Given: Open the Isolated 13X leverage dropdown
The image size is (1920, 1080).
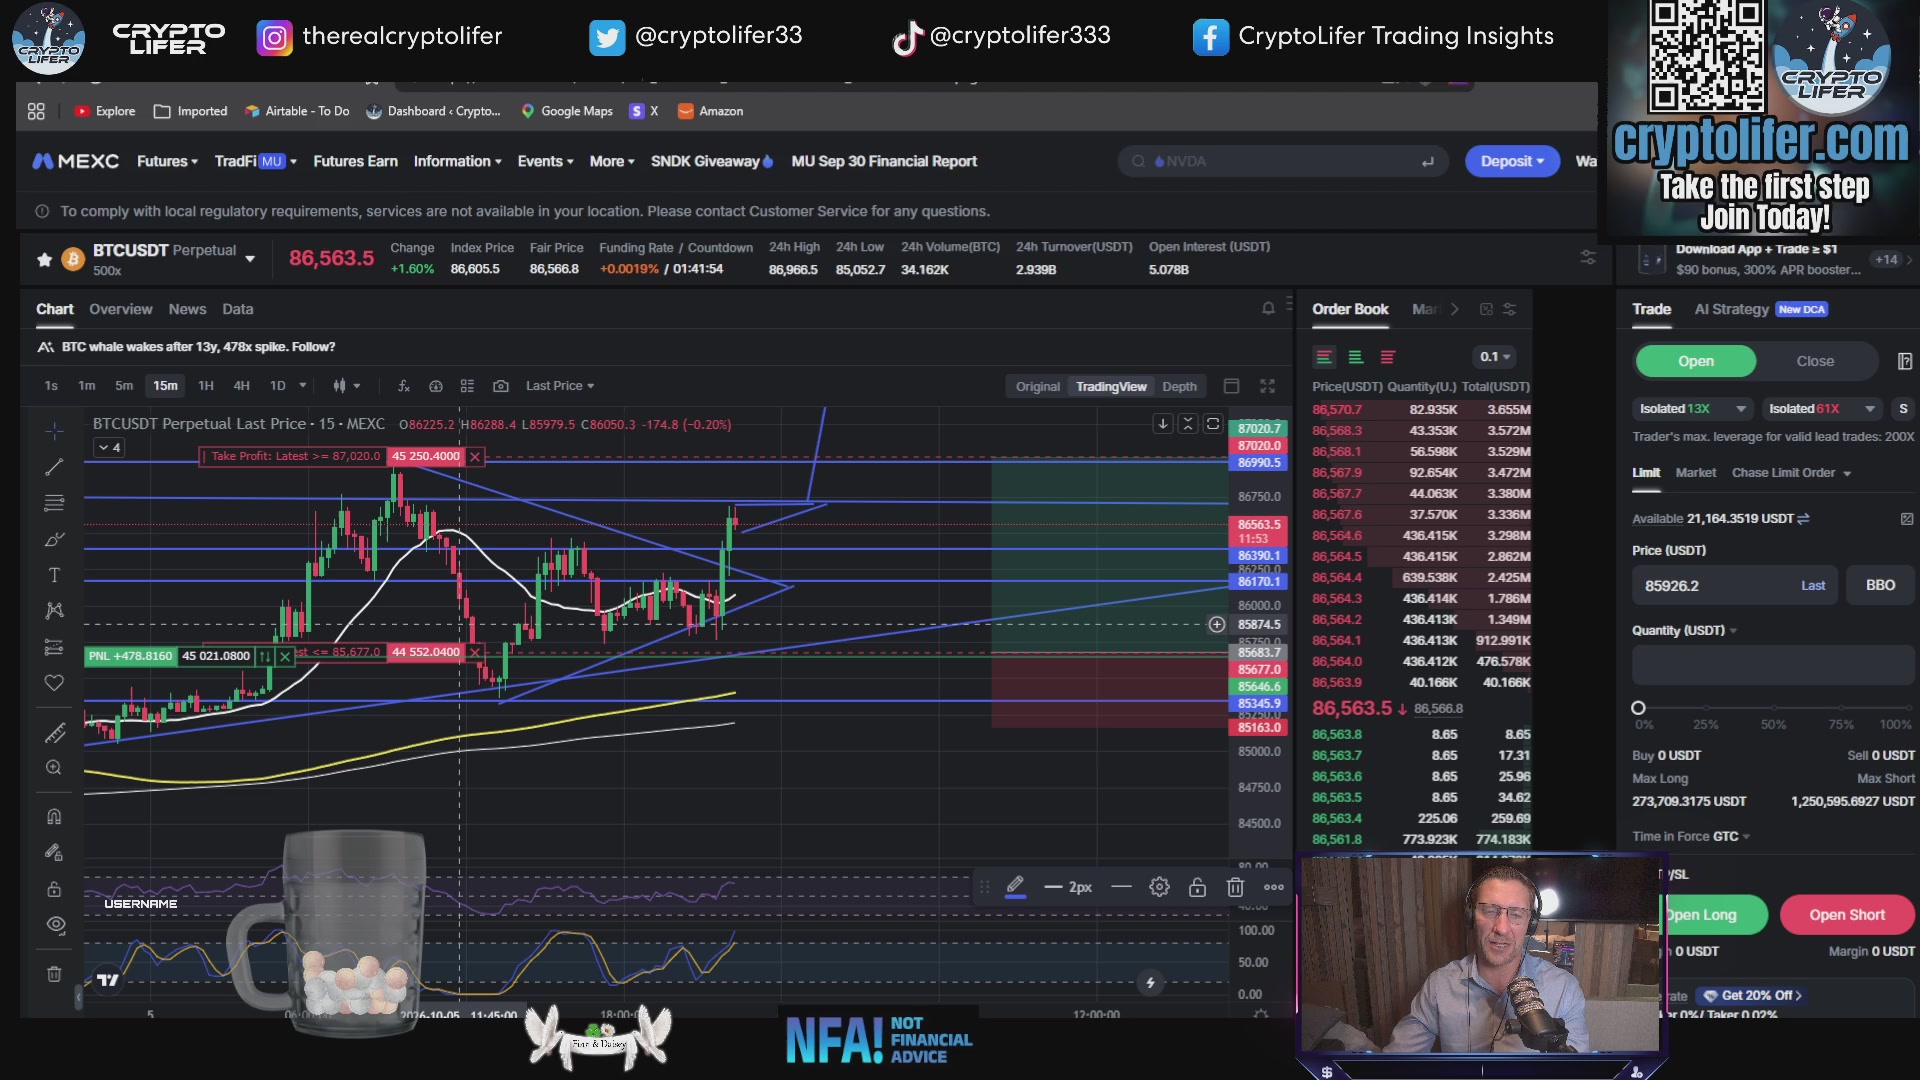Looking at the screenshot, I should 1692,409.
